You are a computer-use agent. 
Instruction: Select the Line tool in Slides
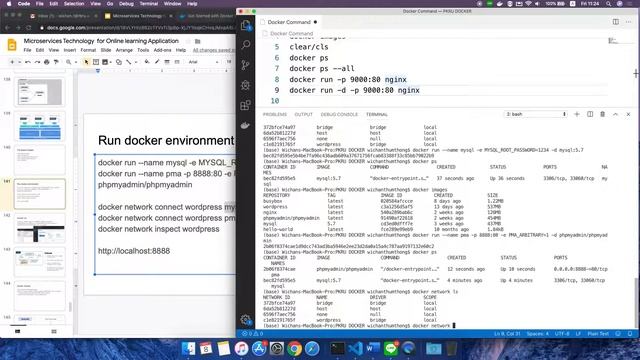click(x=128, y=62)
